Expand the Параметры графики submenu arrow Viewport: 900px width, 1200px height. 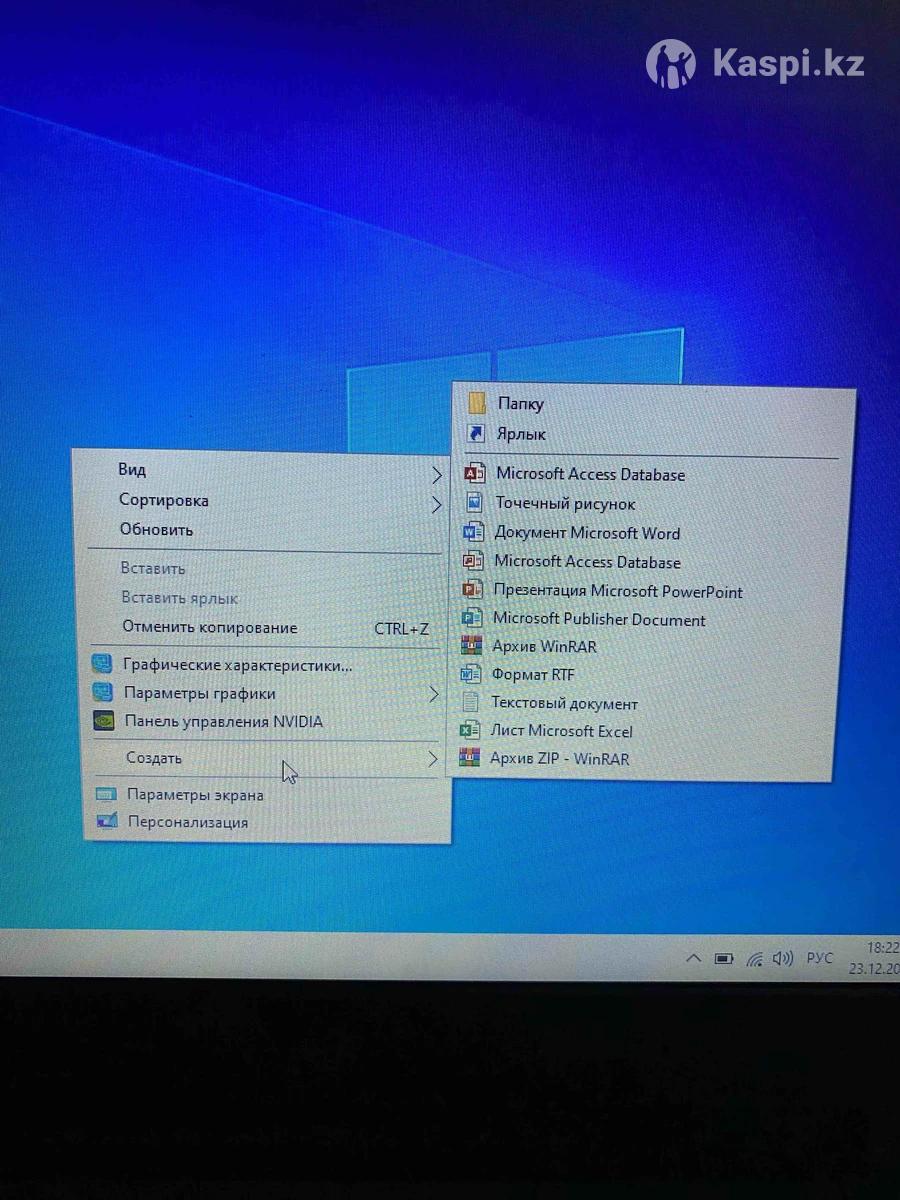click(x=433, y=693)
